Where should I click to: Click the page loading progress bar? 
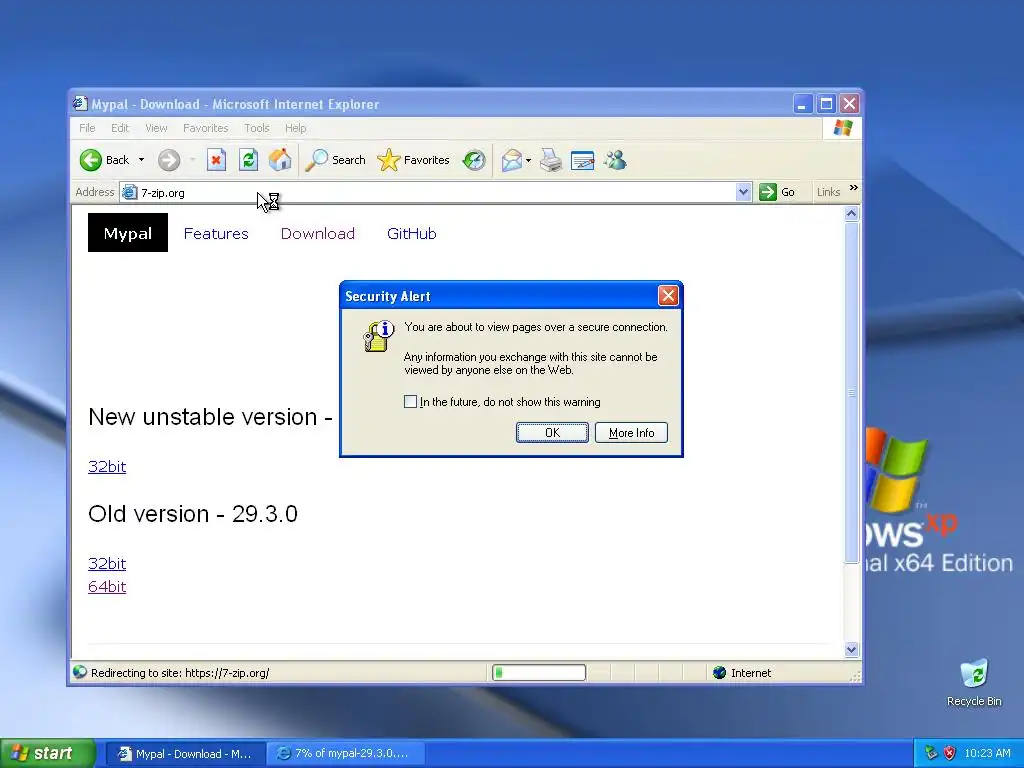539,673
